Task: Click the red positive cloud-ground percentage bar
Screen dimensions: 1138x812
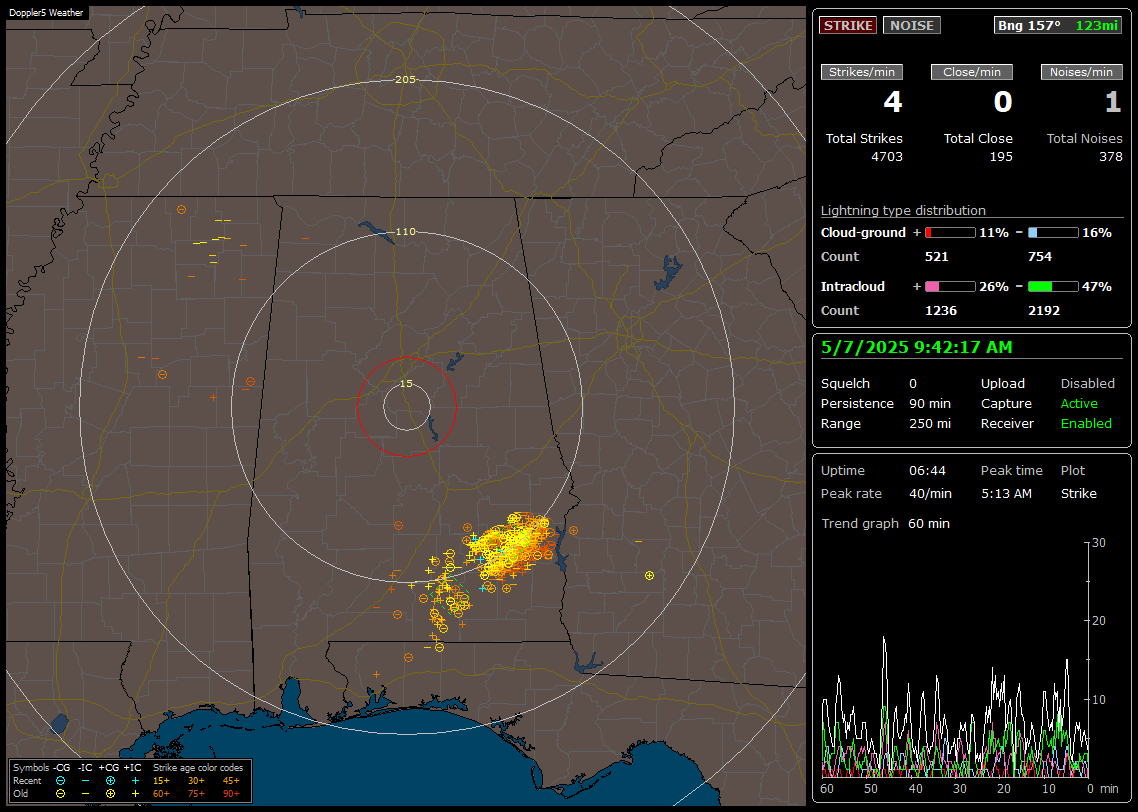Action: click(950, 233)
